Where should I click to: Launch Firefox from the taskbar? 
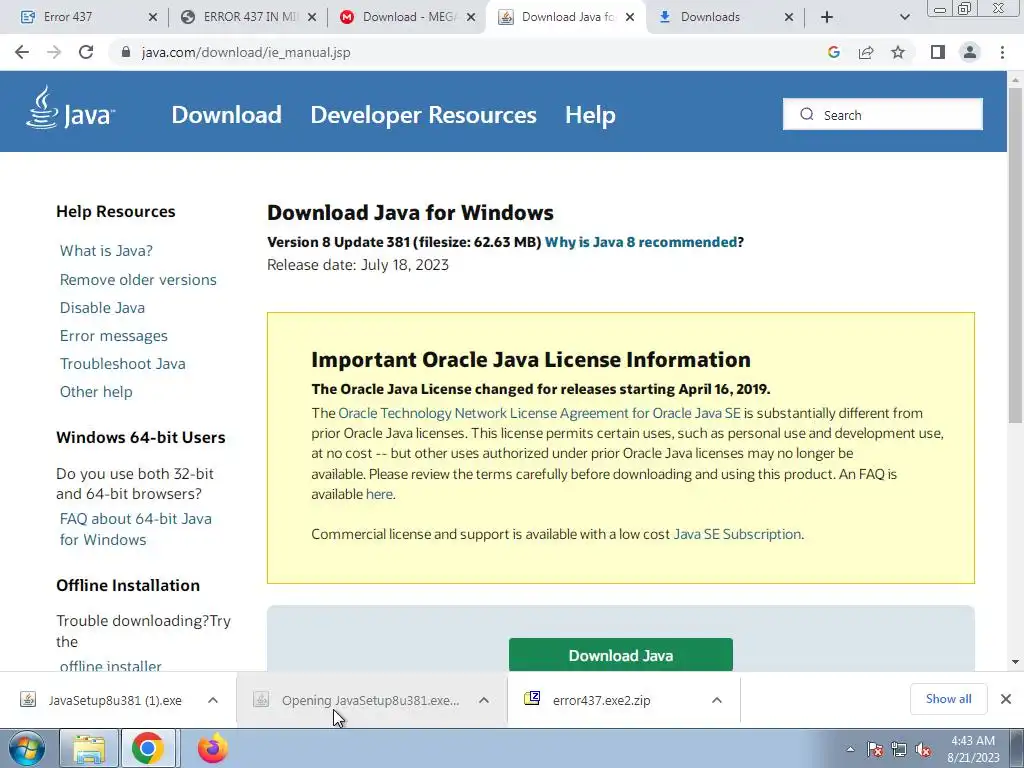coord(212,748)
